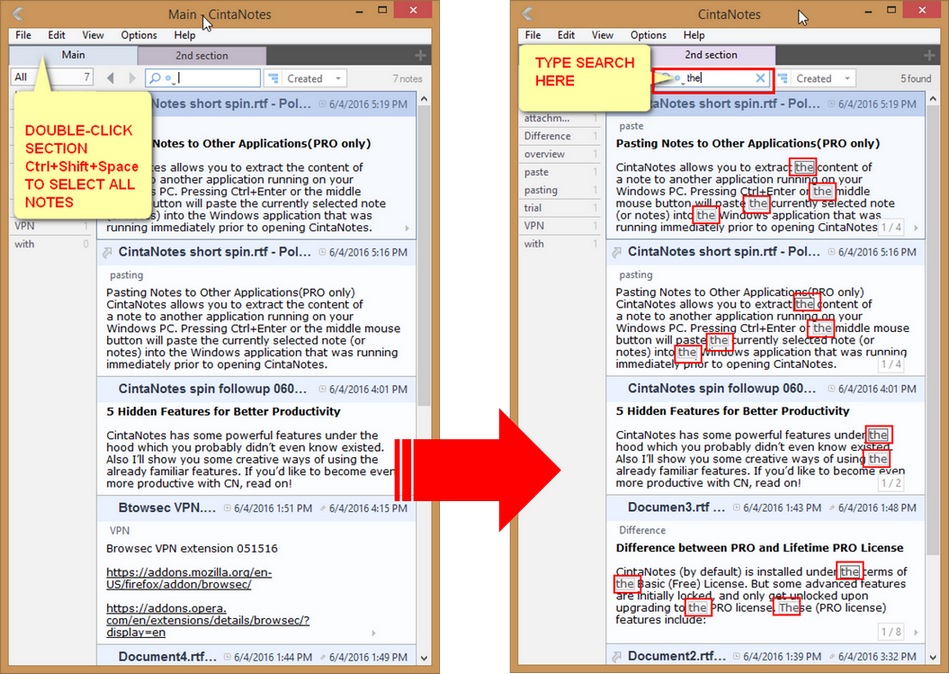Open the addons.mozilla.org Browsec link
Screen dimensions: 949x674
(189, 578)
